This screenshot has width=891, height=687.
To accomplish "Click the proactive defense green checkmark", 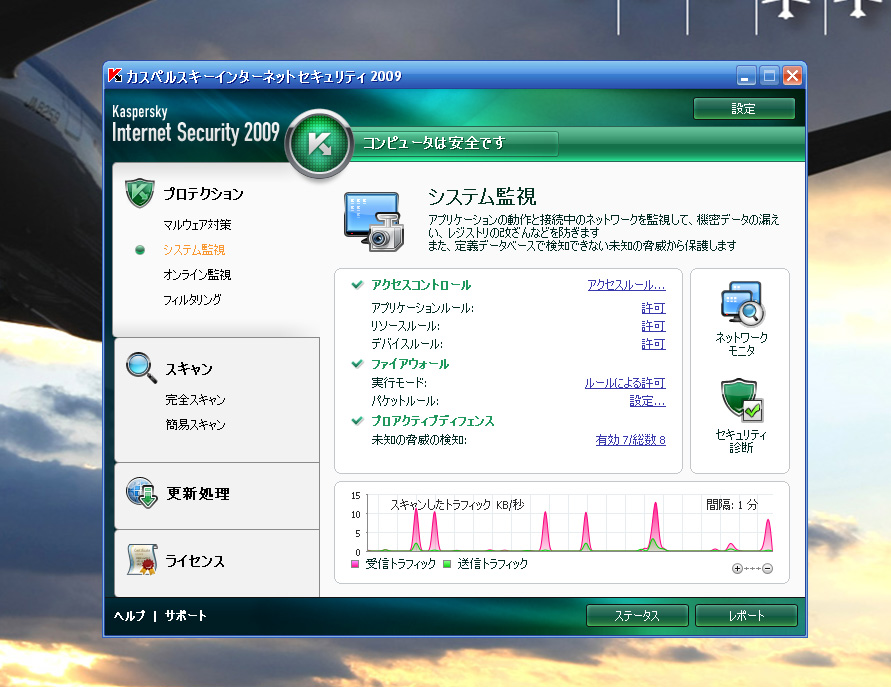I will tap(357, 420).
